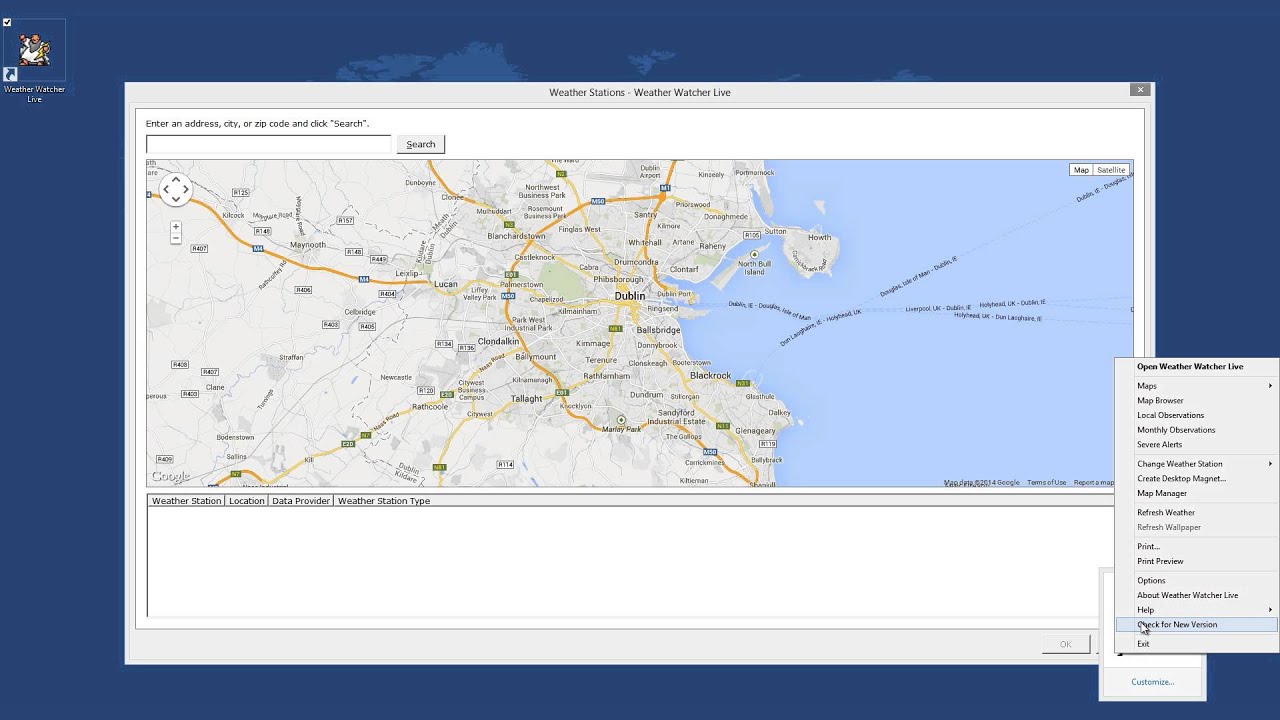Screen dimensions: 1280x720
Task: Sort by Weather Station Type column header
Action: 384,500
